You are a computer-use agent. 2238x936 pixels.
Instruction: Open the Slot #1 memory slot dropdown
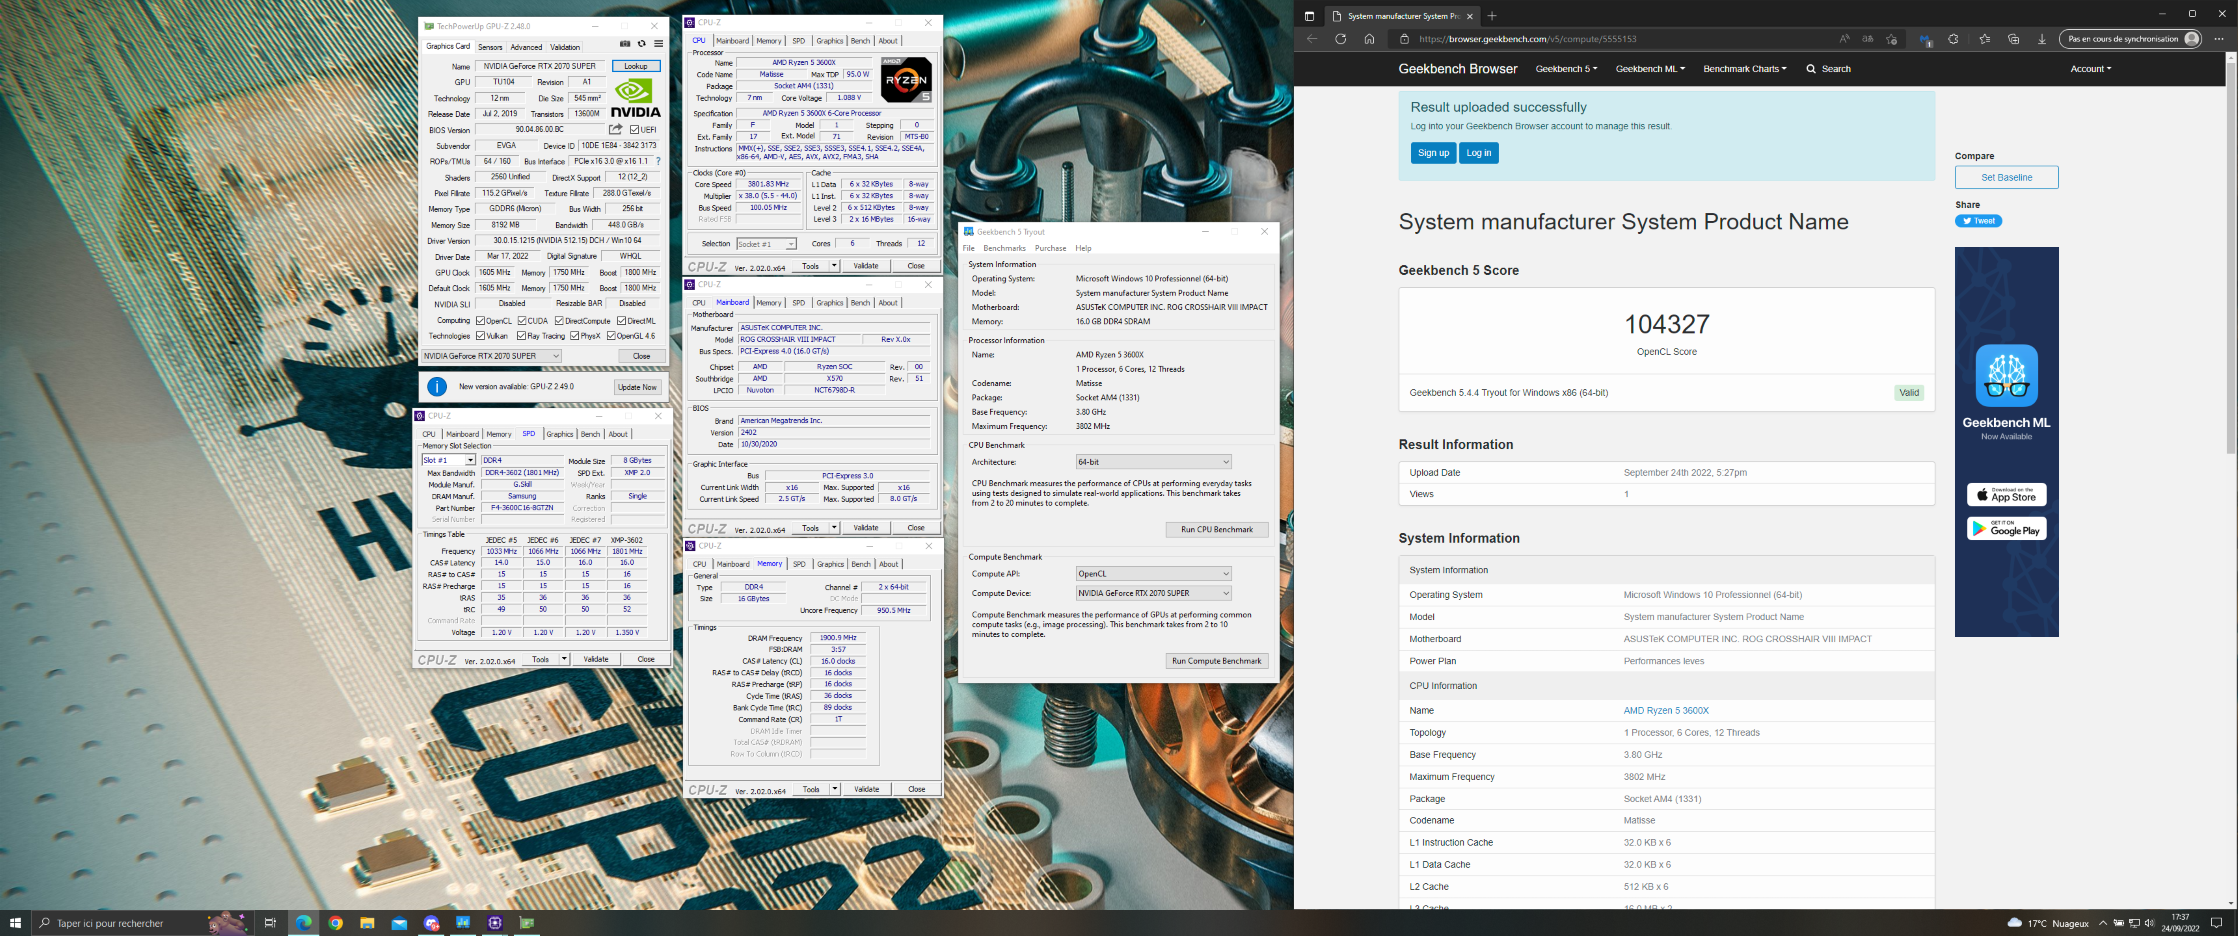click(448, 460)
